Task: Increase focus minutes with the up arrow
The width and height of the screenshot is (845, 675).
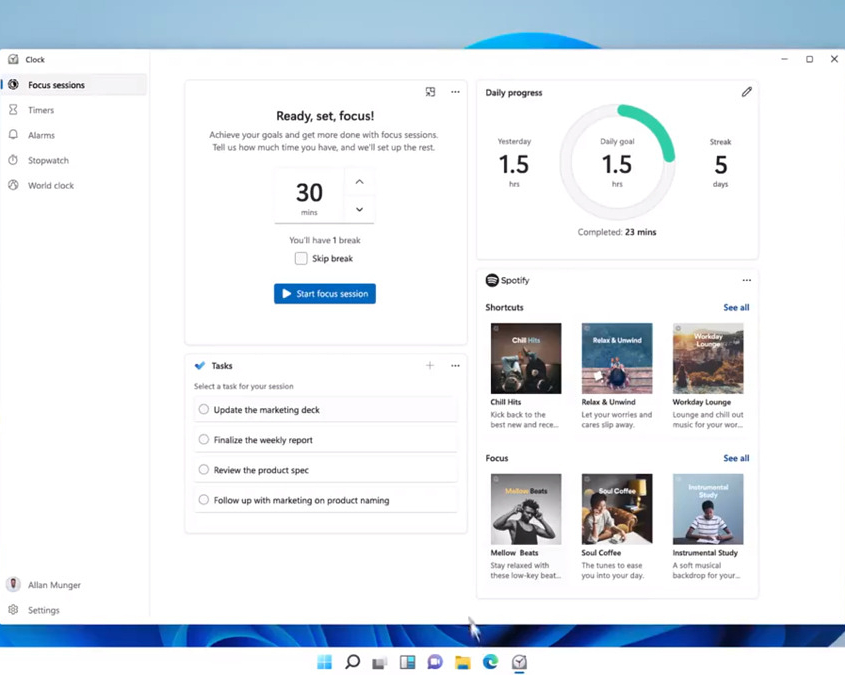Action: tap(359, 182)
